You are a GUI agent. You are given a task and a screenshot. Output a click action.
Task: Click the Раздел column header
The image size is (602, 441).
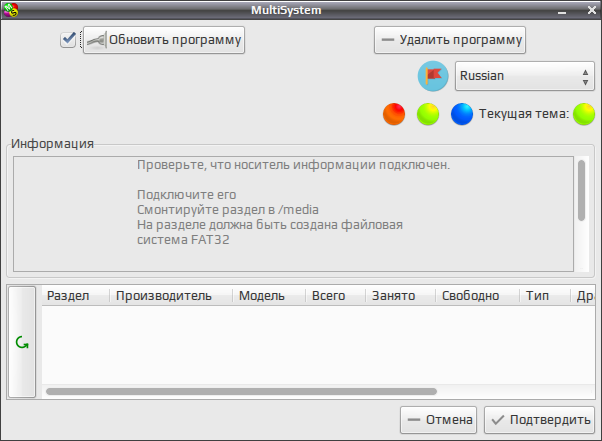[x=75, y=296]
